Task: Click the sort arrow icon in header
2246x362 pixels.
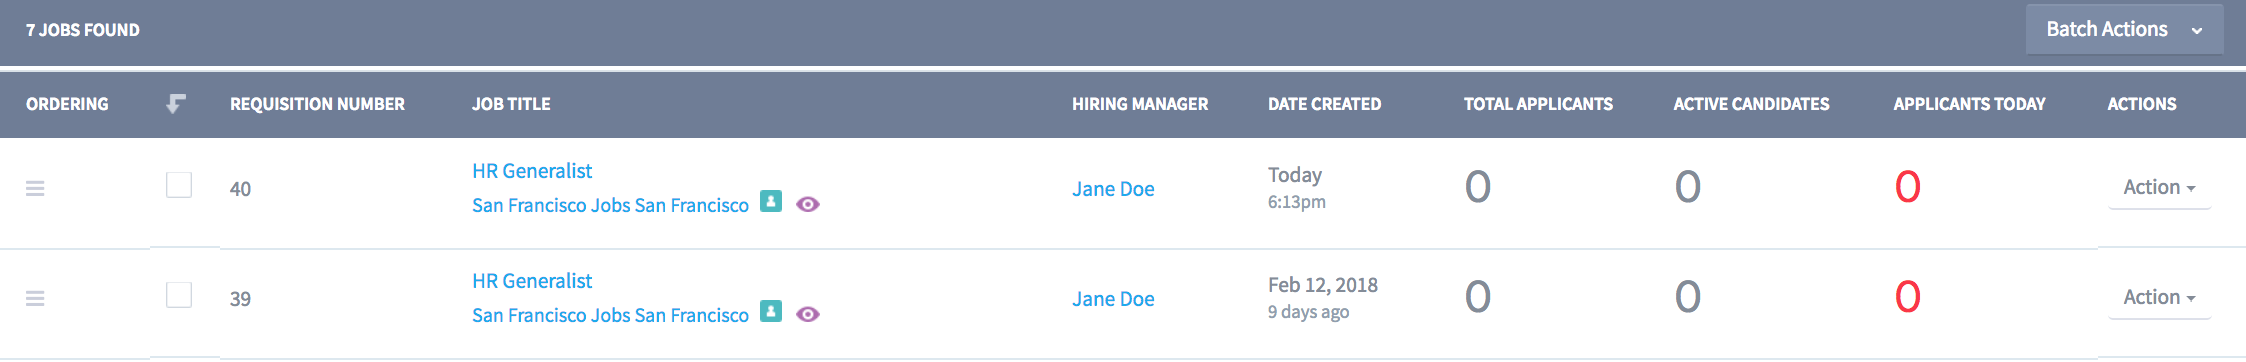Action: click(176, 103)
